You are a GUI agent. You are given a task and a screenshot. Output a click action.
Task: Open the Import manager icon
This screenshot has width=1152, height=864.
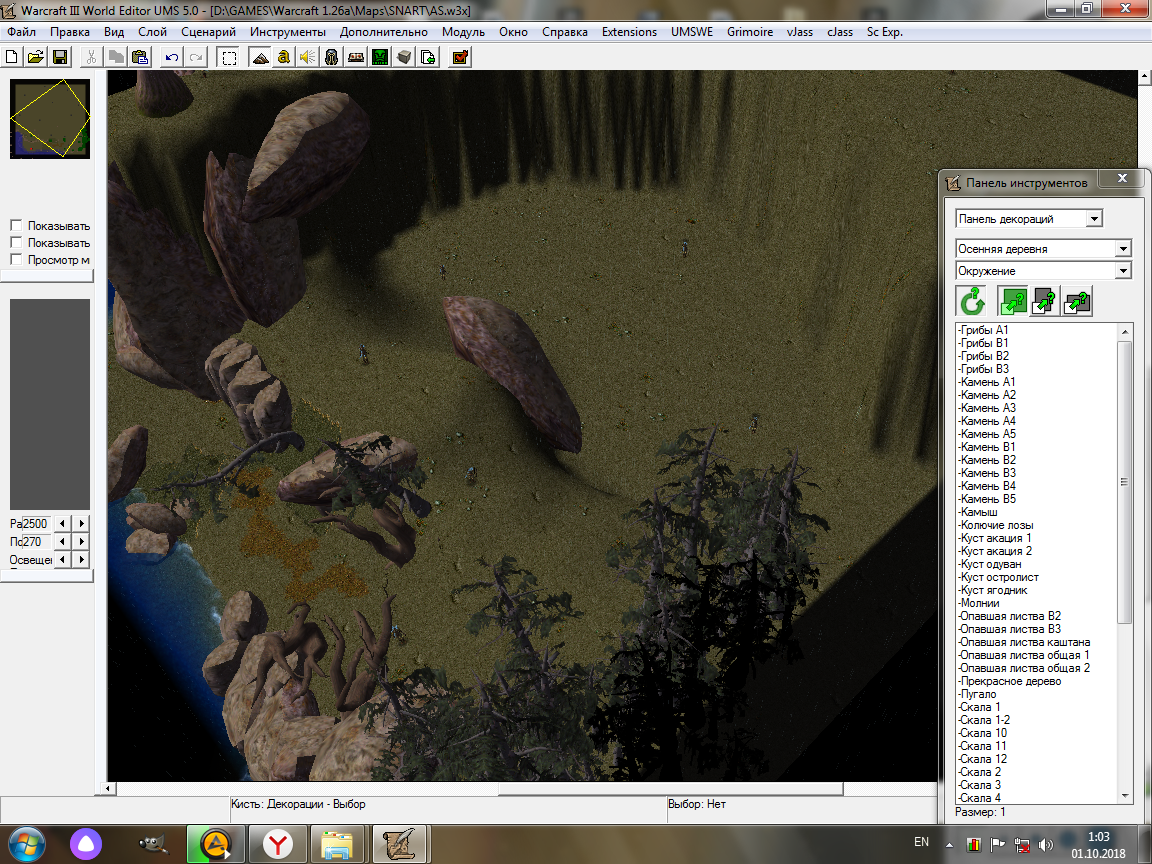pyautogui.click(x=428, y=57)
